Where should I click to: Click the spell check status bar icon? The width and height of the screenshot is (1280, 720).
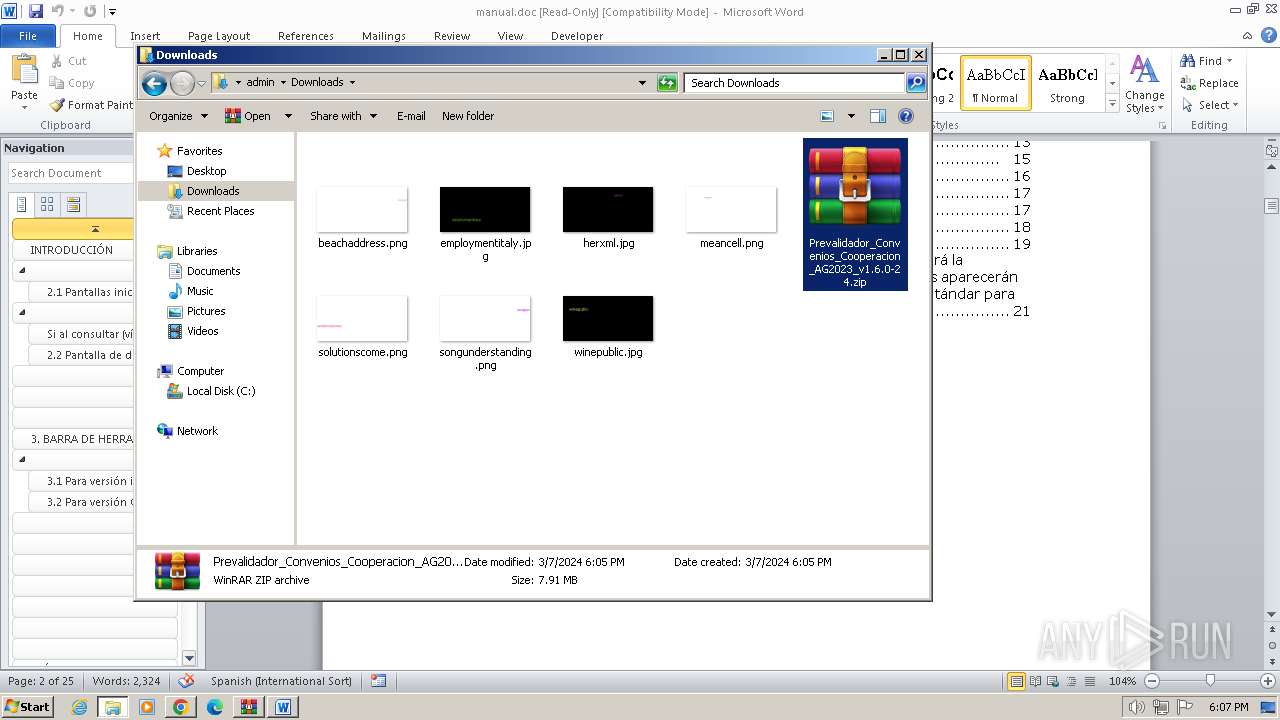[x=186, y=681]
